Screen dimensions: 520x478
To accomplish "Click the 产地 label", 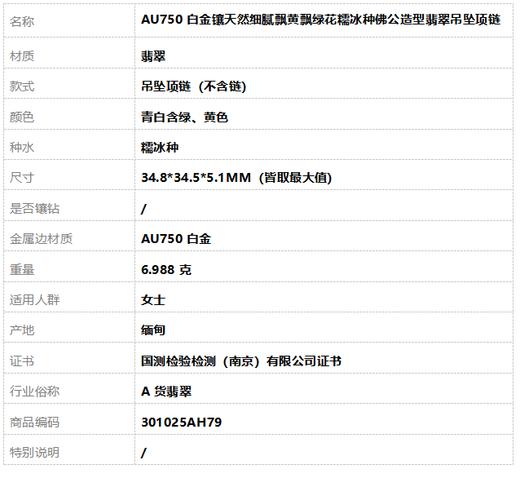I will (x=22, y=330).
